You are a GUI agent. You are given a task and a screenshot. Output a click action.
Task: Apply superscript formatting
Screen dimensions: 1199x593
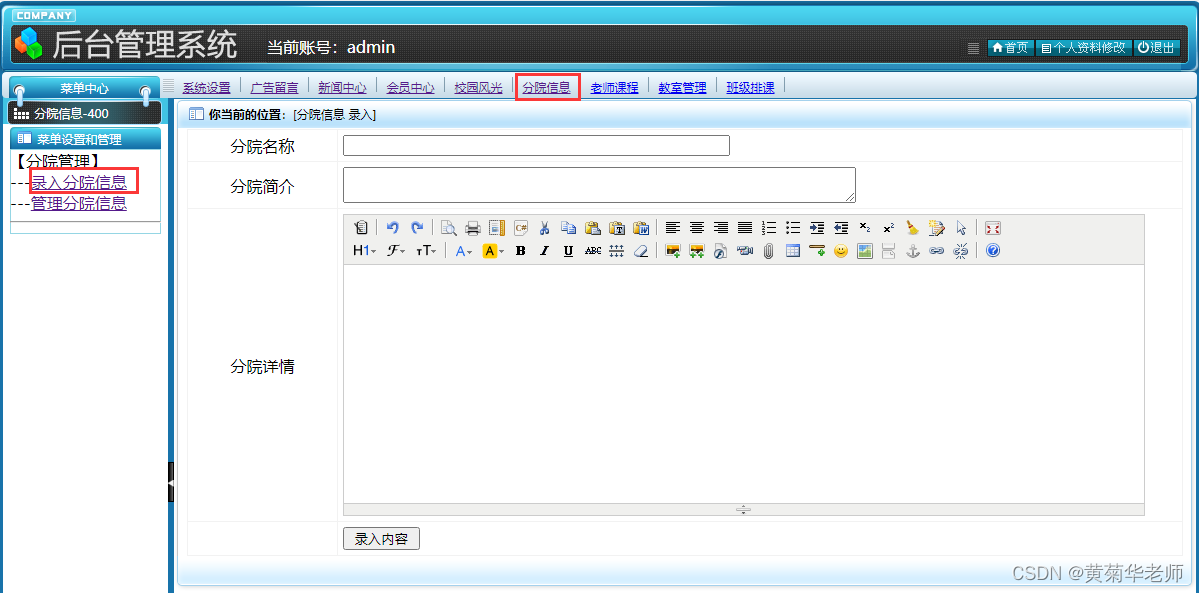click(889, 228)
